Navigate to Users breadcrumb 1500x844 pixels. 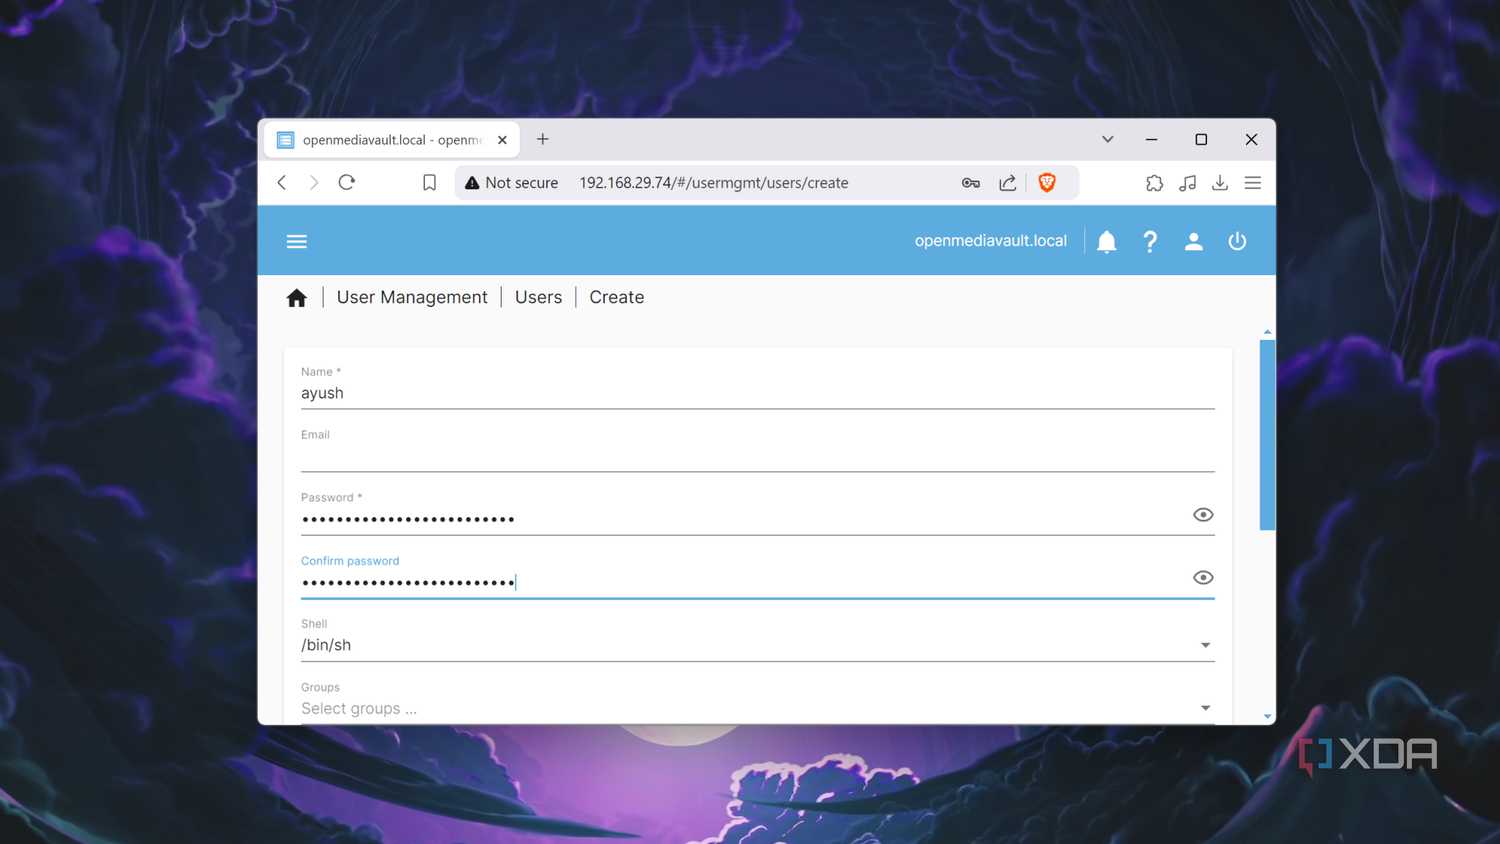coord(538,297)
